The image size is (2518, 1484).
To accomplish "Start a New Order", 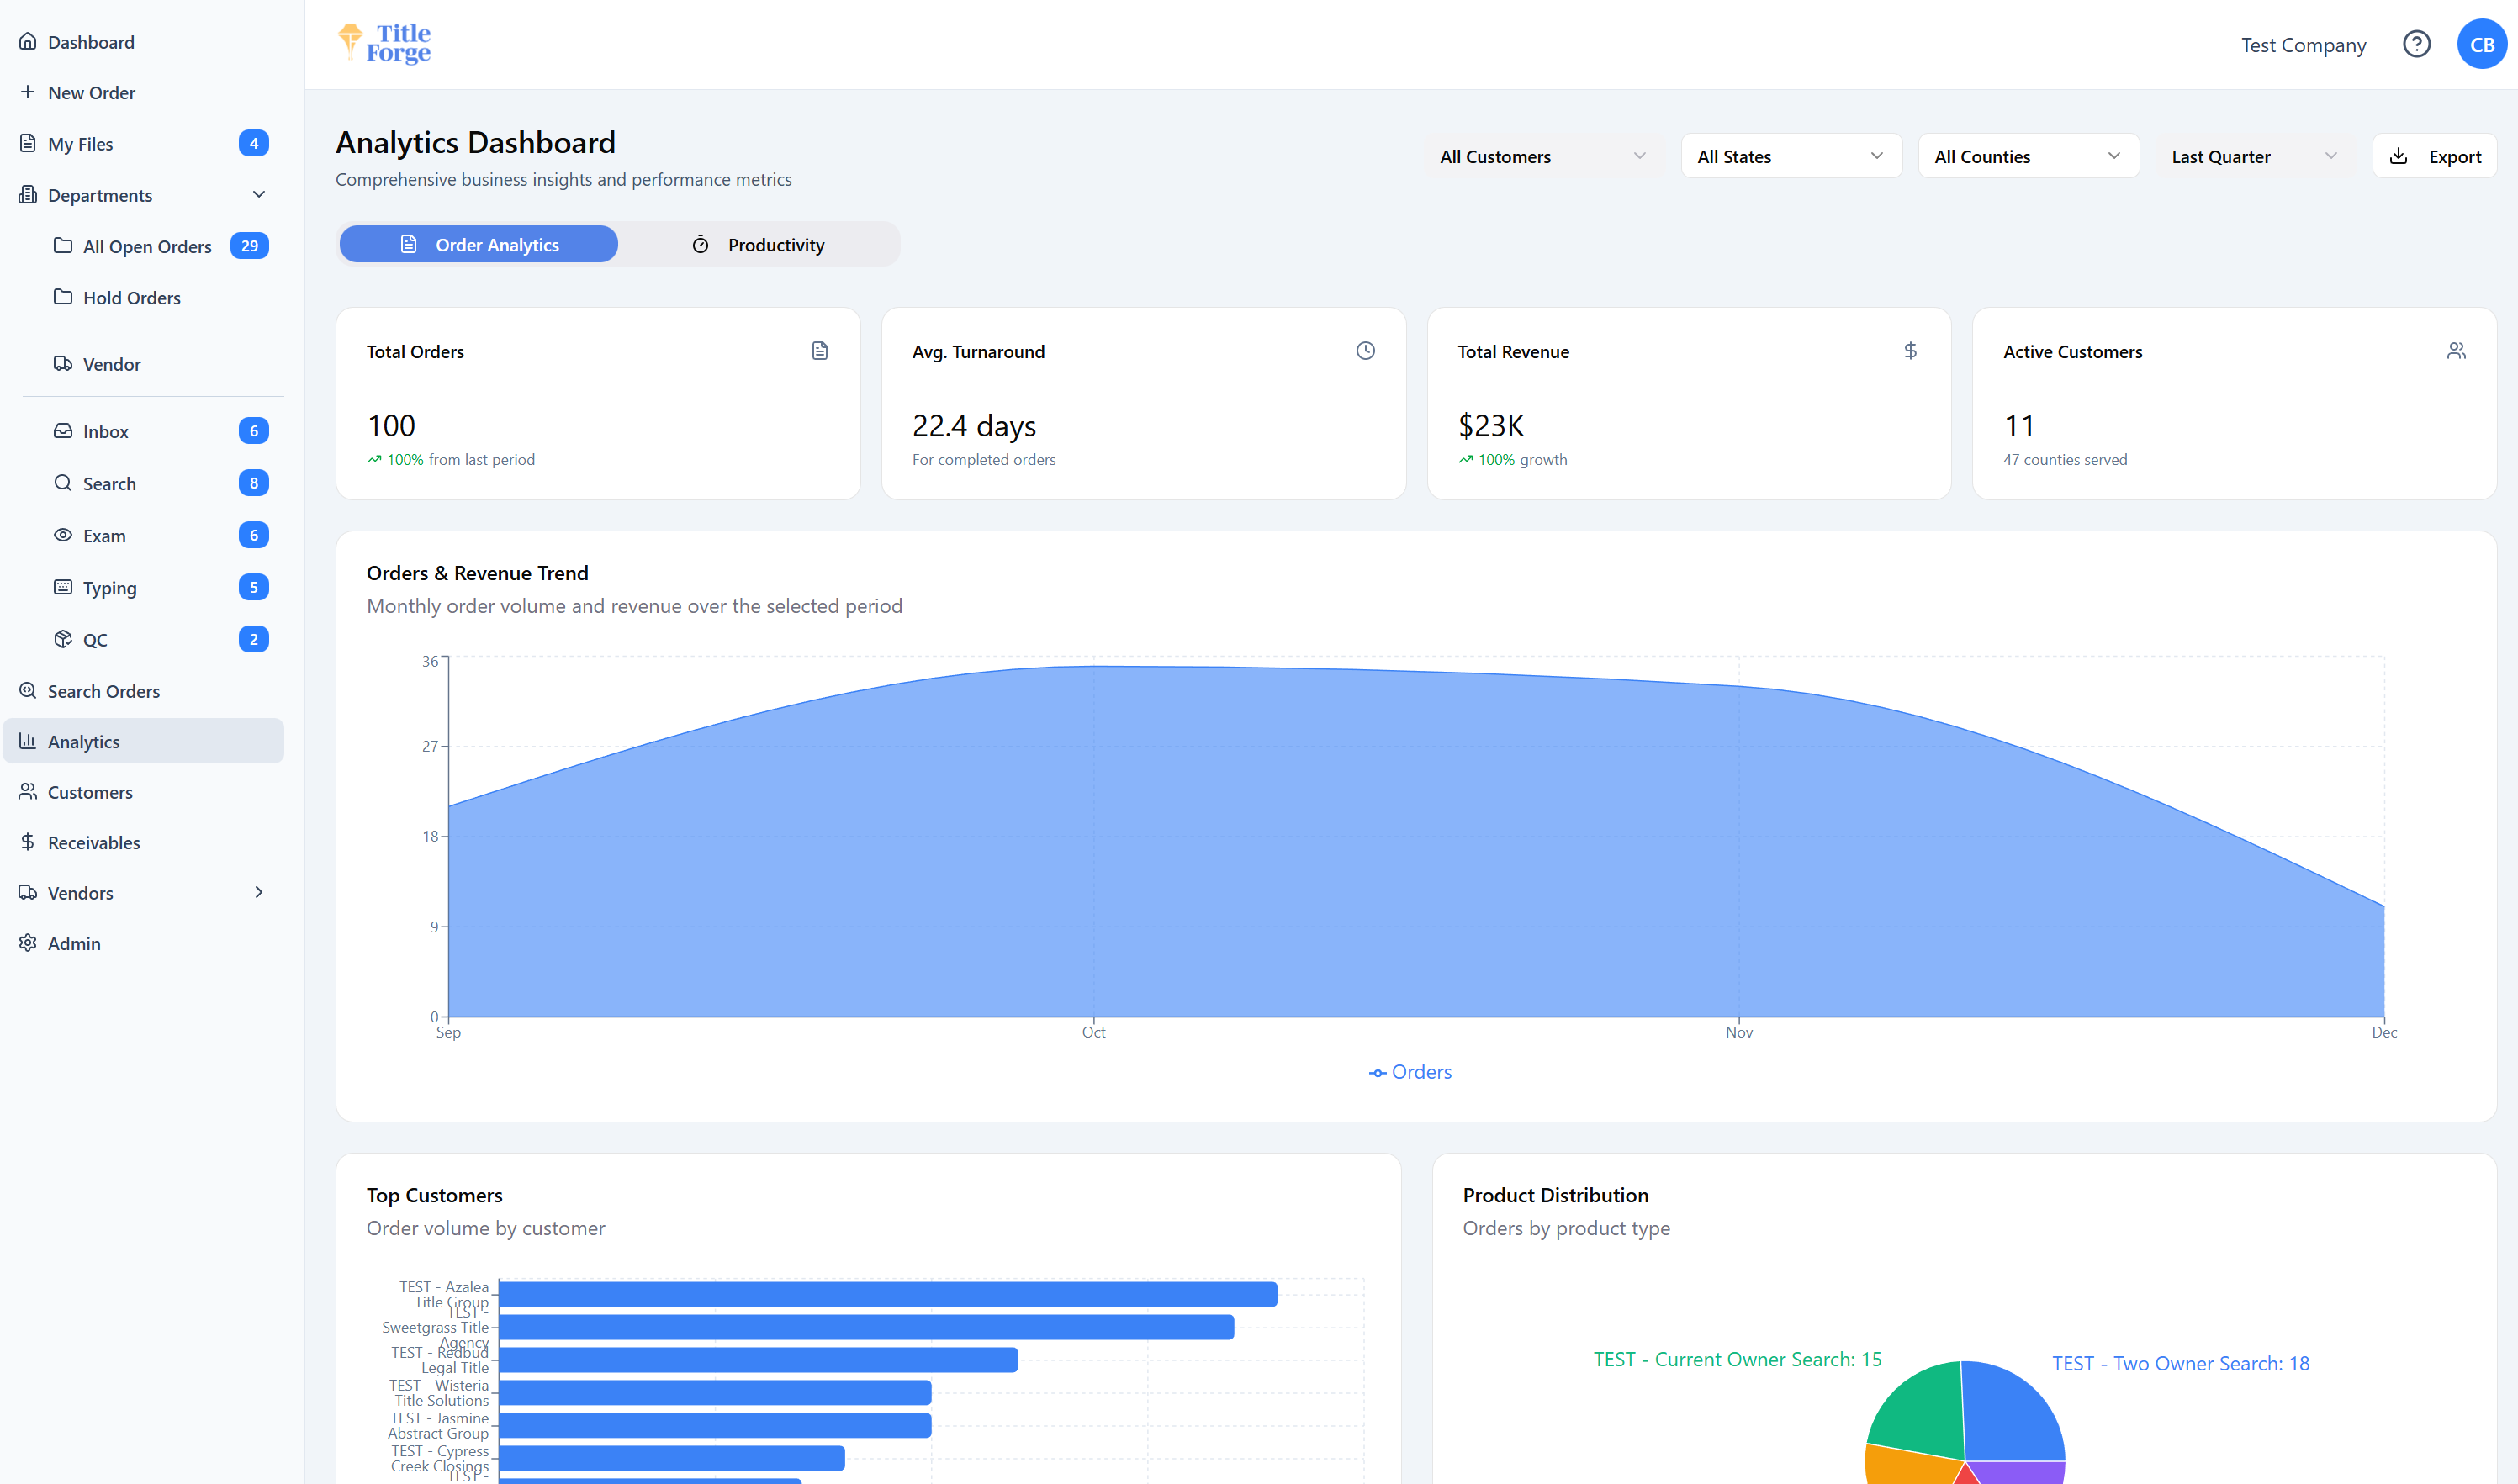I will 143,92.
